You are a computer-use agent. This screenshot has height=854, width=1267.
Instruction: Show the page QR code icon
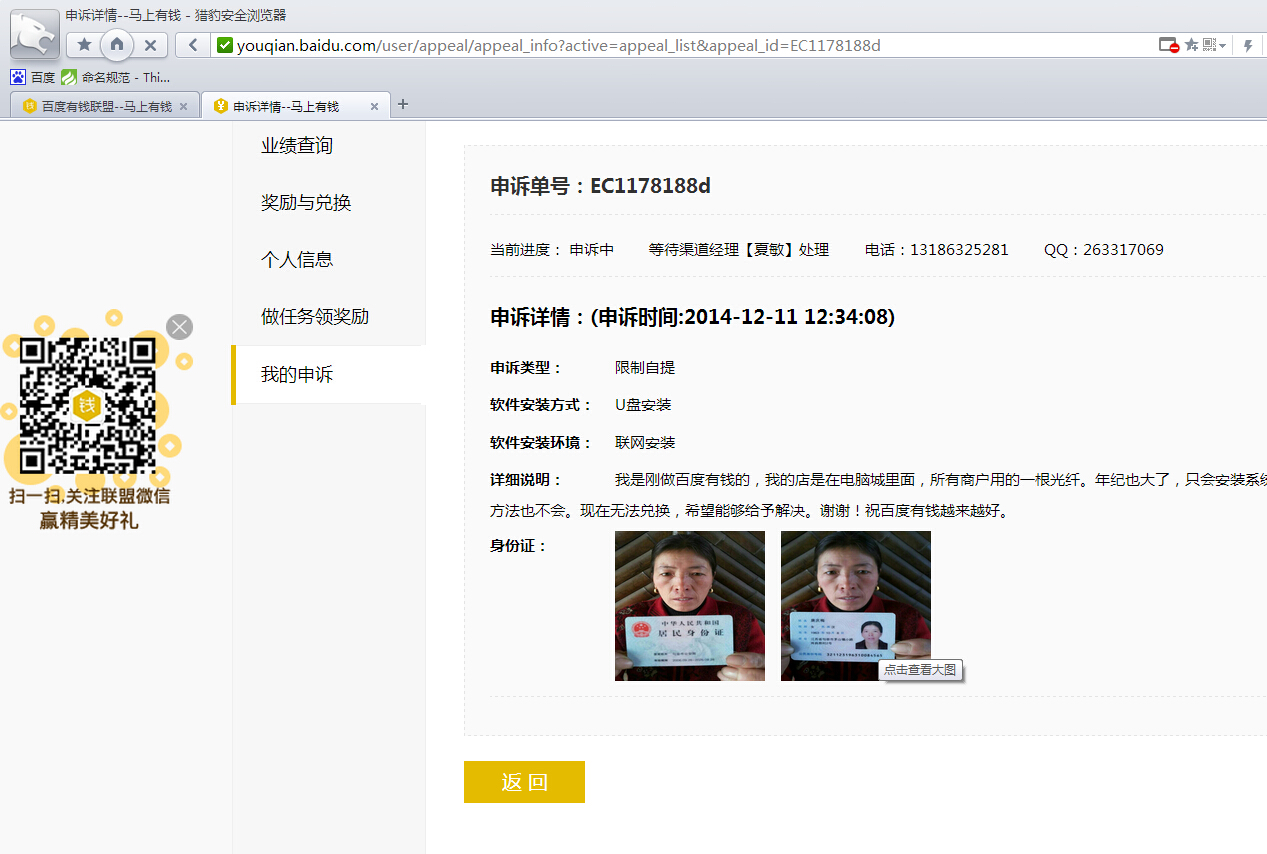coord(1209,45)
